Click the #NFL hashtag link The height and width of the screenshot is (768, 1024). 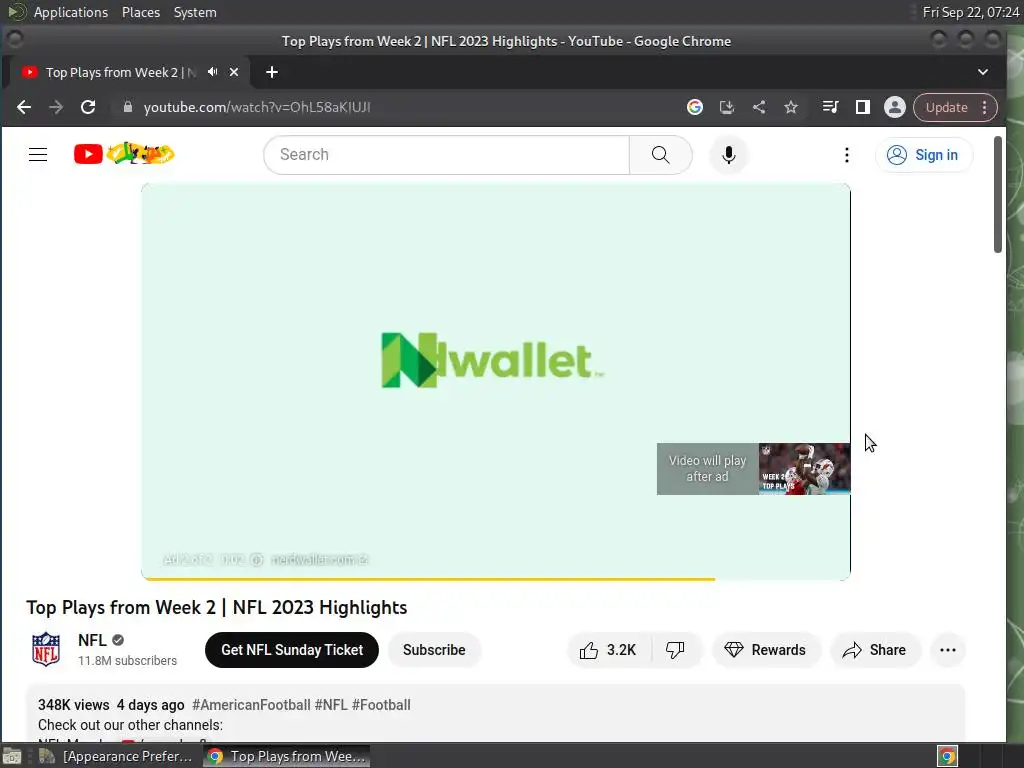(330, 705)
